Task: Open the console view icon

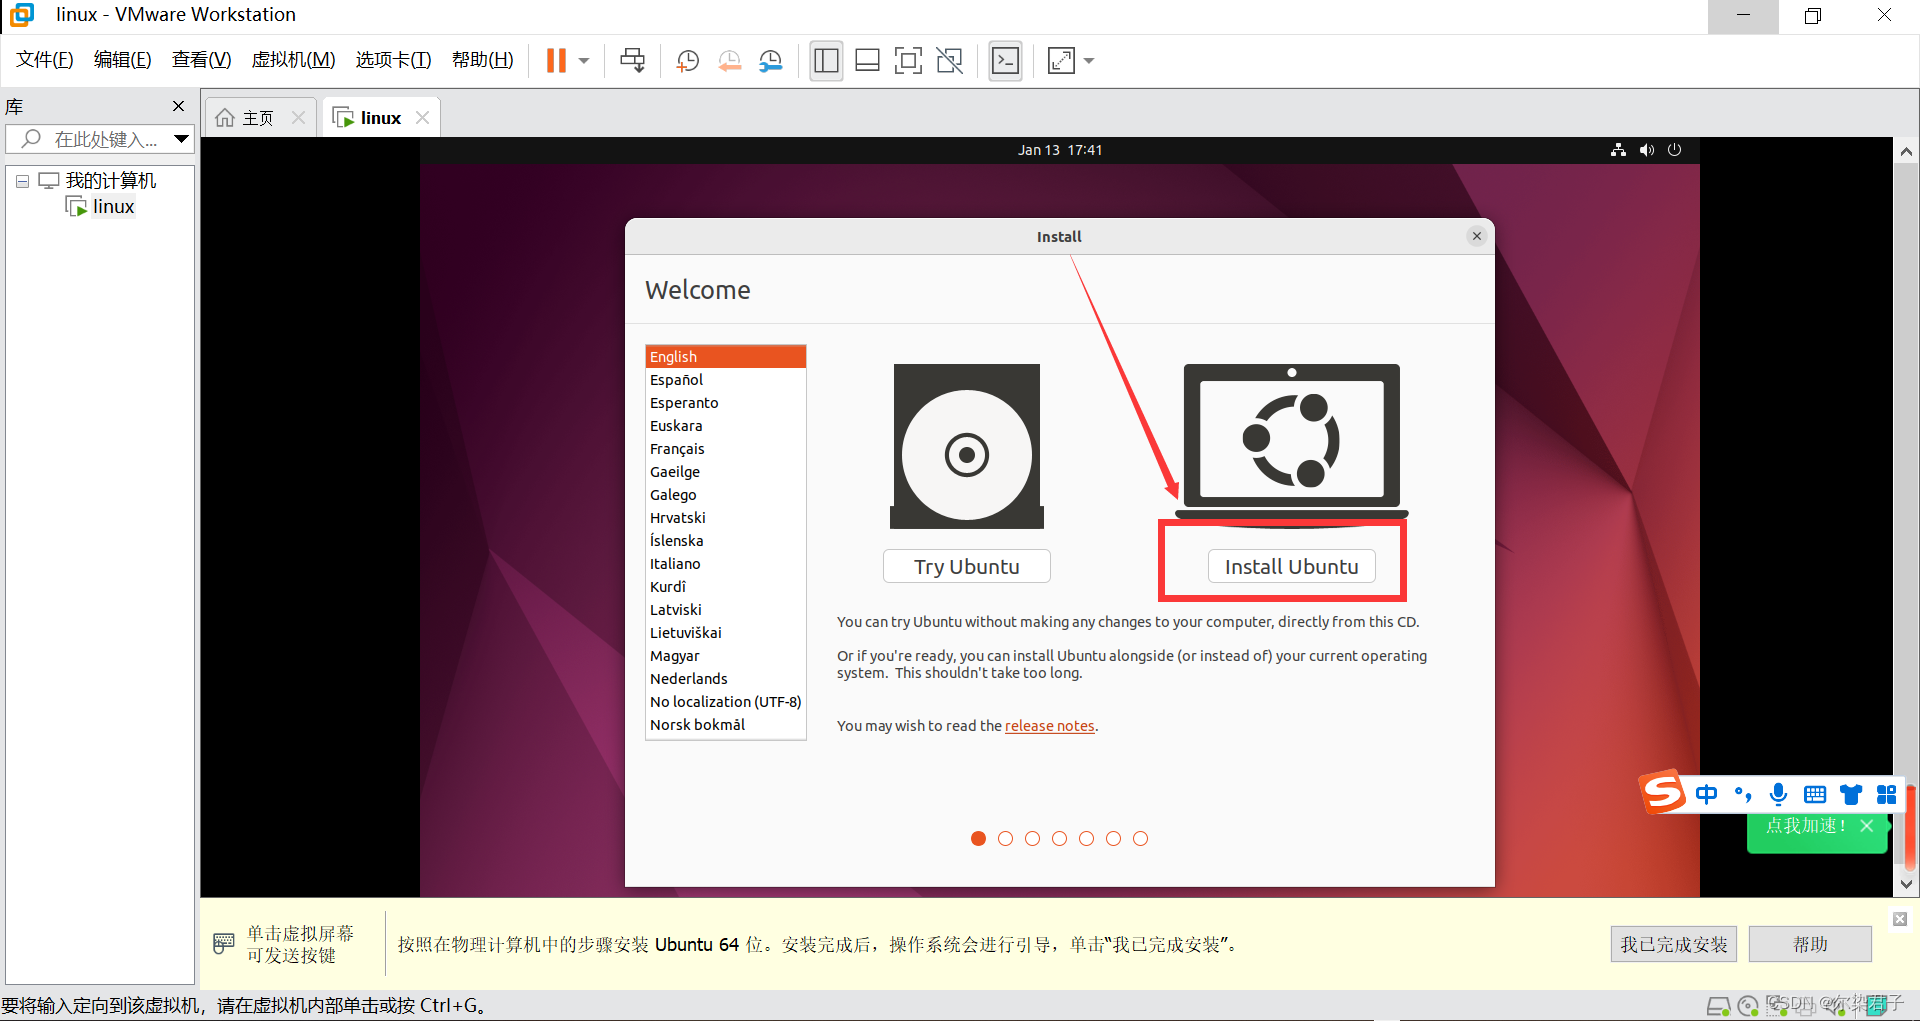Action: [x=1005, y=61]
